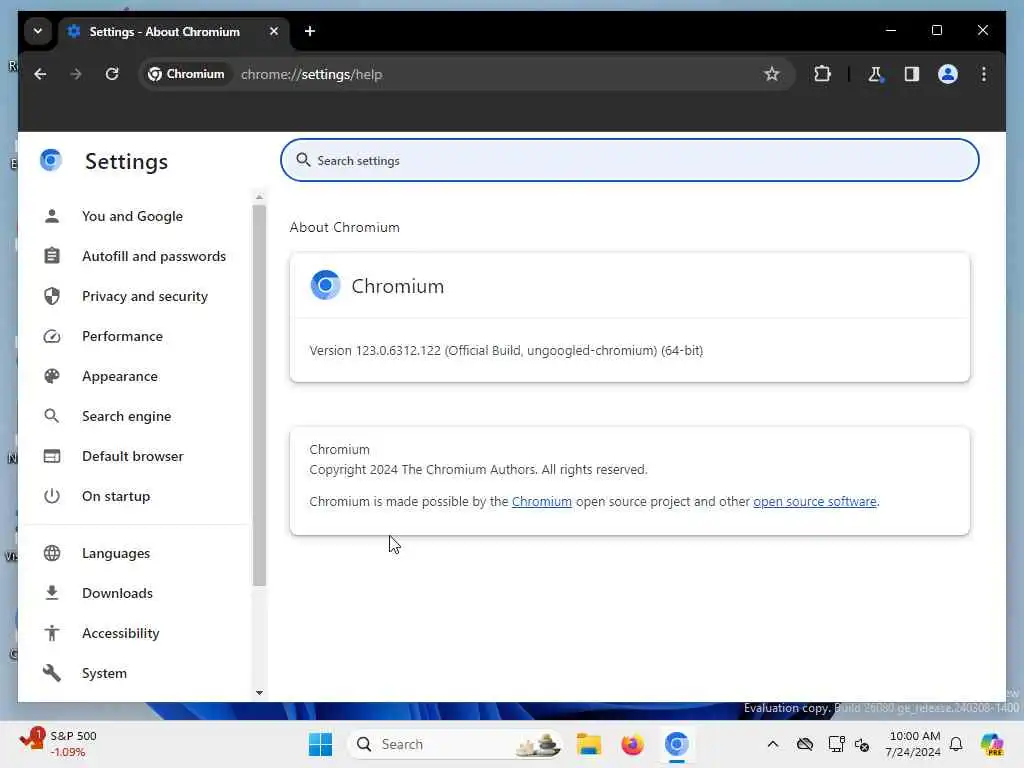Image resolution: width=1024 pixels, height=768 pixels.
Task: Open Default browser settings
Action: click(133, 456)
